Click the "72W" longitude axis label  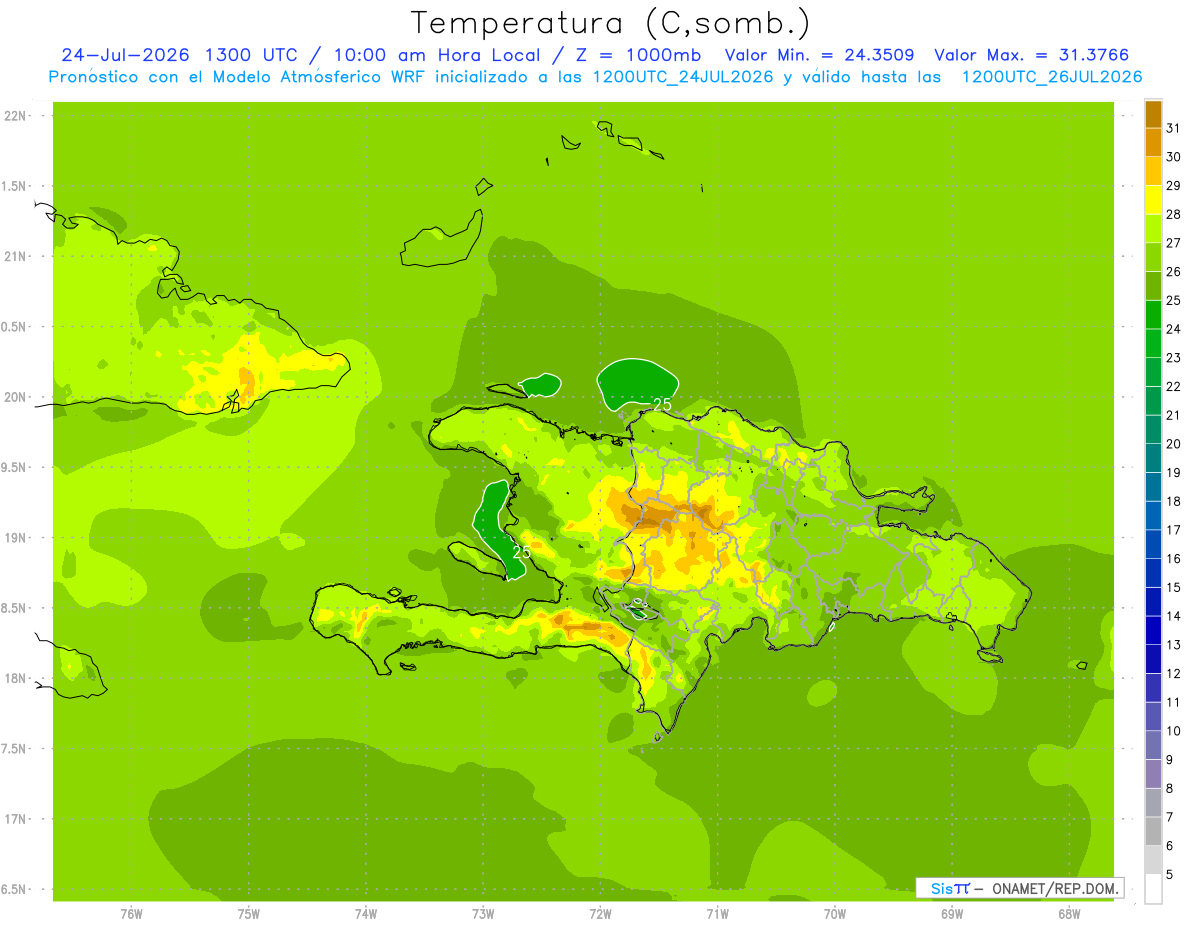[x=600, y=914]
